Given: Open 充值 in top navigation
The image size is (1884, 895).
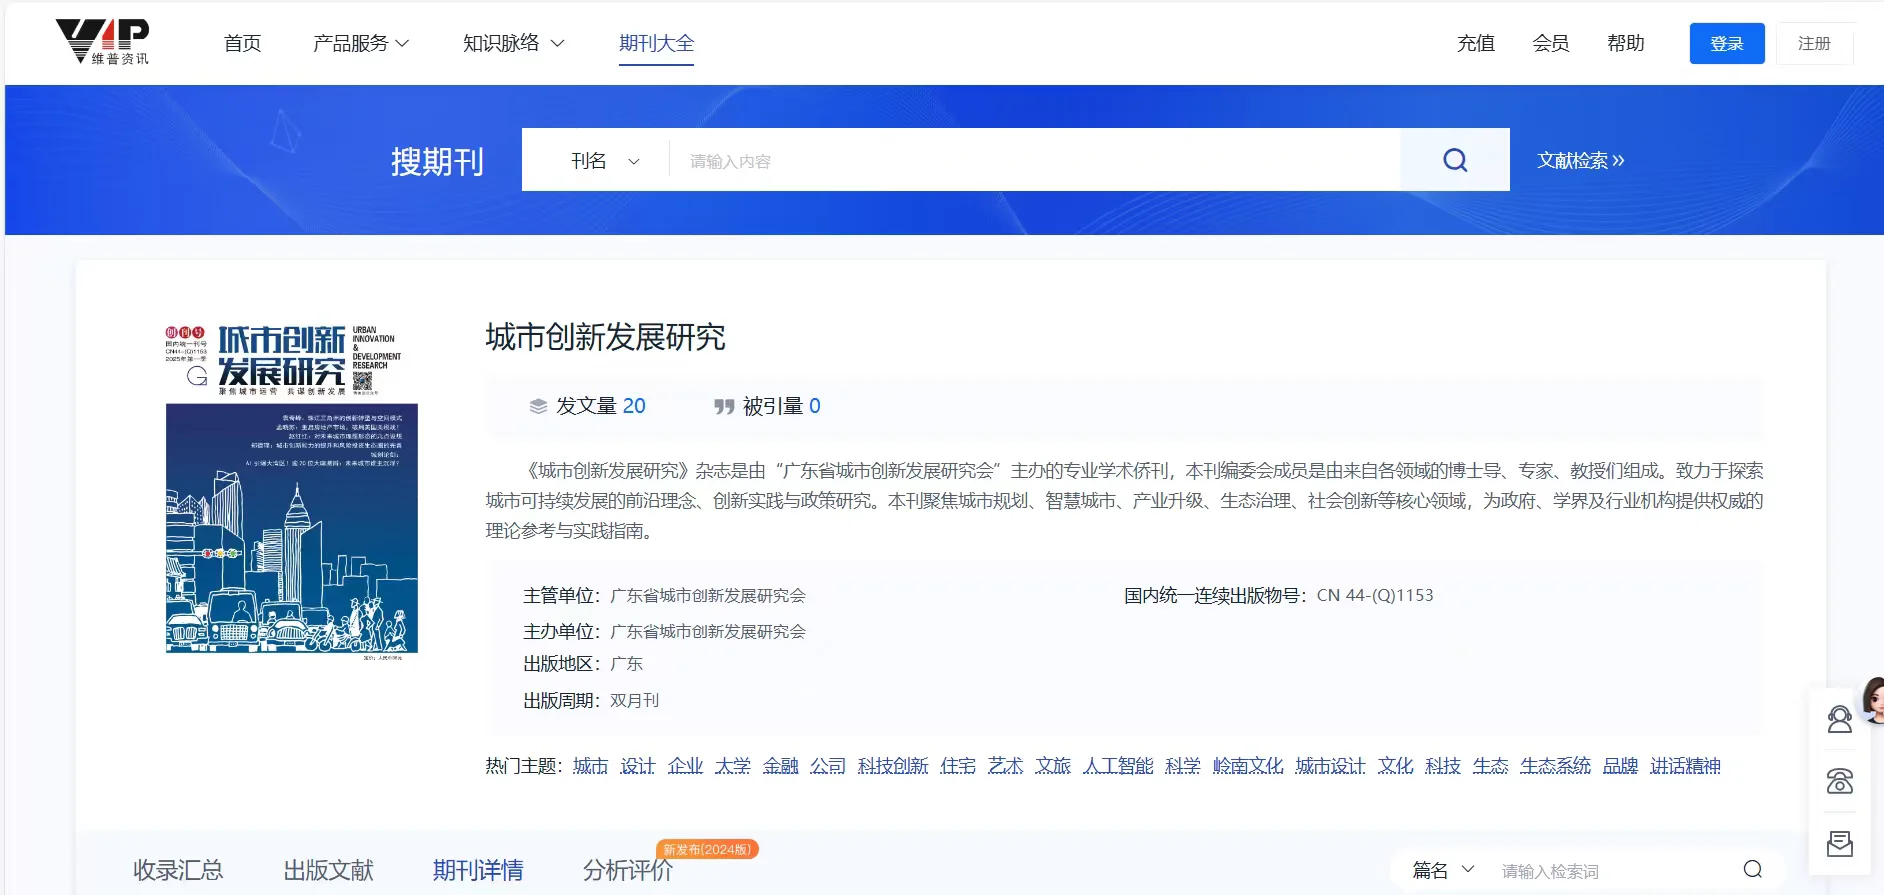Looking at the screenshot, I should [1475, 43].
